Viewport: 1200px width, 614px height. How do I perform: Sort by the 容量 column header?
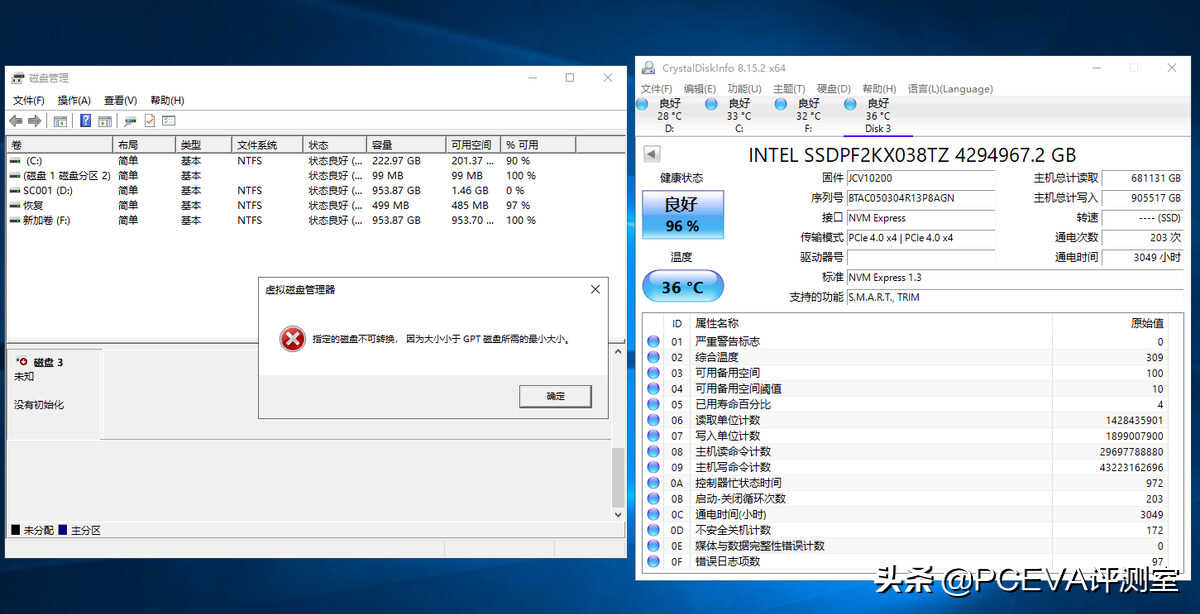tap(406, 145)
